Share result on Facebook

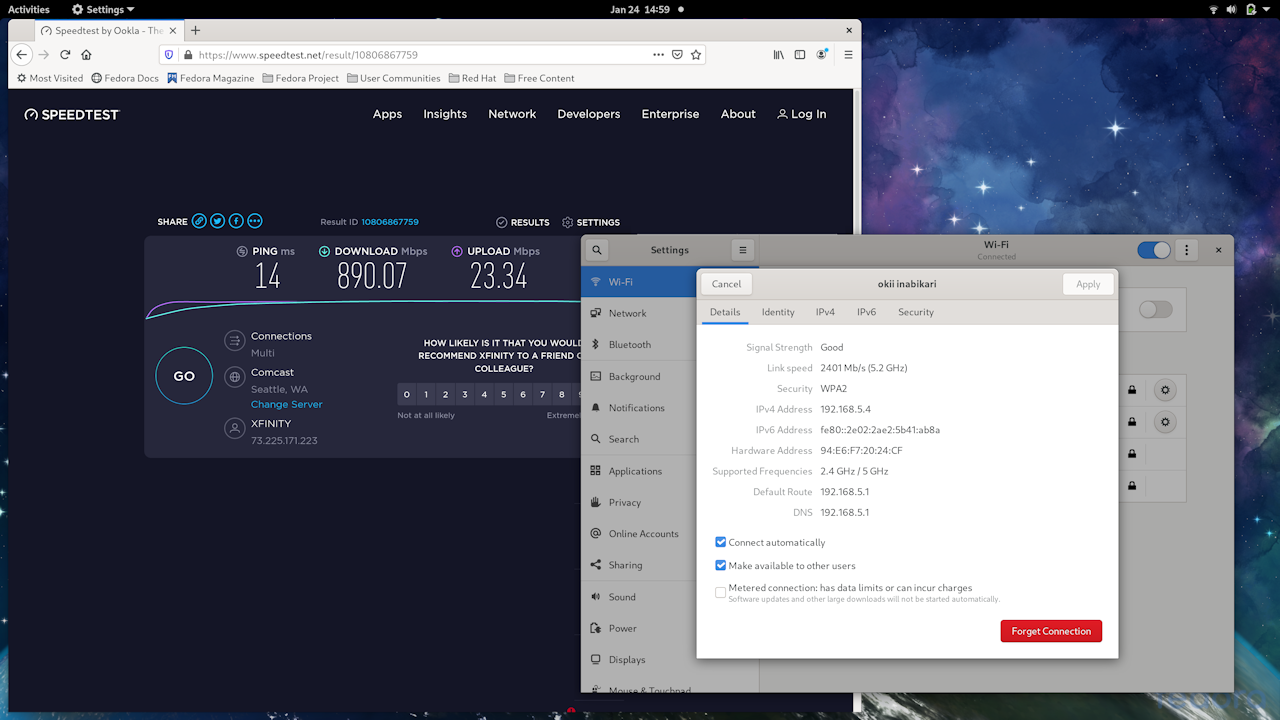click(x=236, y=221)
